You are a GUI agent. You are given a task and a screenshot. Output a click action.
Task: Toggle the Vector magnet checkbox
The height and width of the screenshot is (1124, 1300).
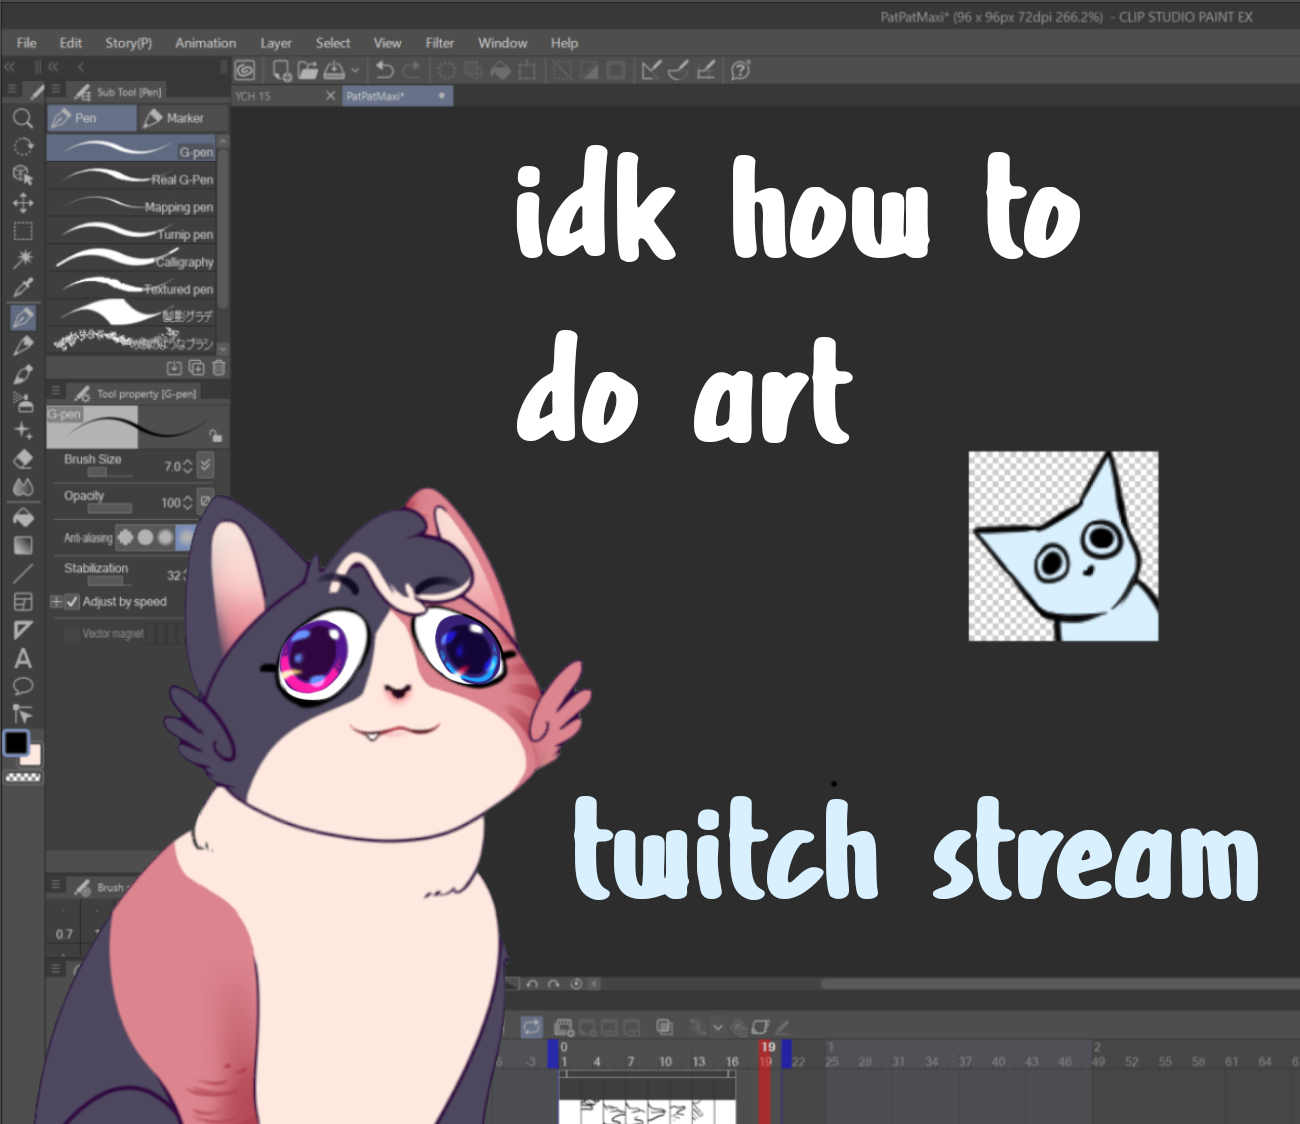(x=69, y=634)
